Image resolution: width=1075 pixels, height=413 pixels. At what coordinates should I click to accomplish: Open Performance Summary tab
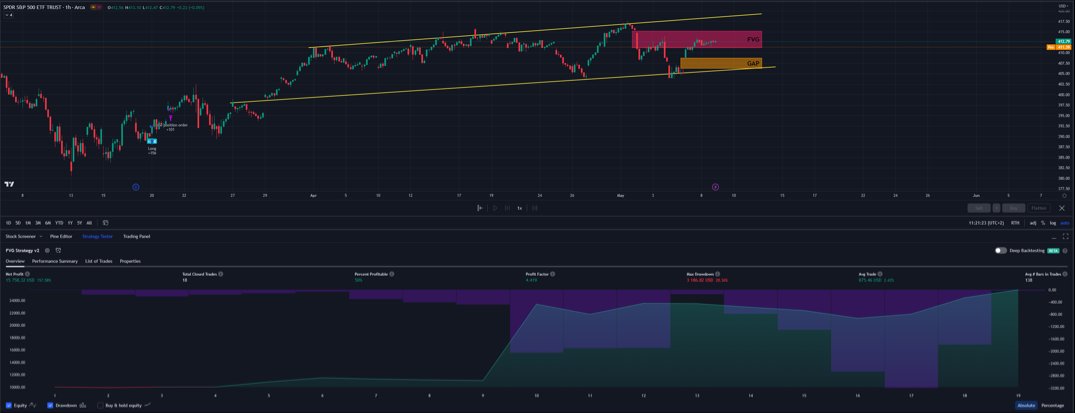tap(55, 261)
